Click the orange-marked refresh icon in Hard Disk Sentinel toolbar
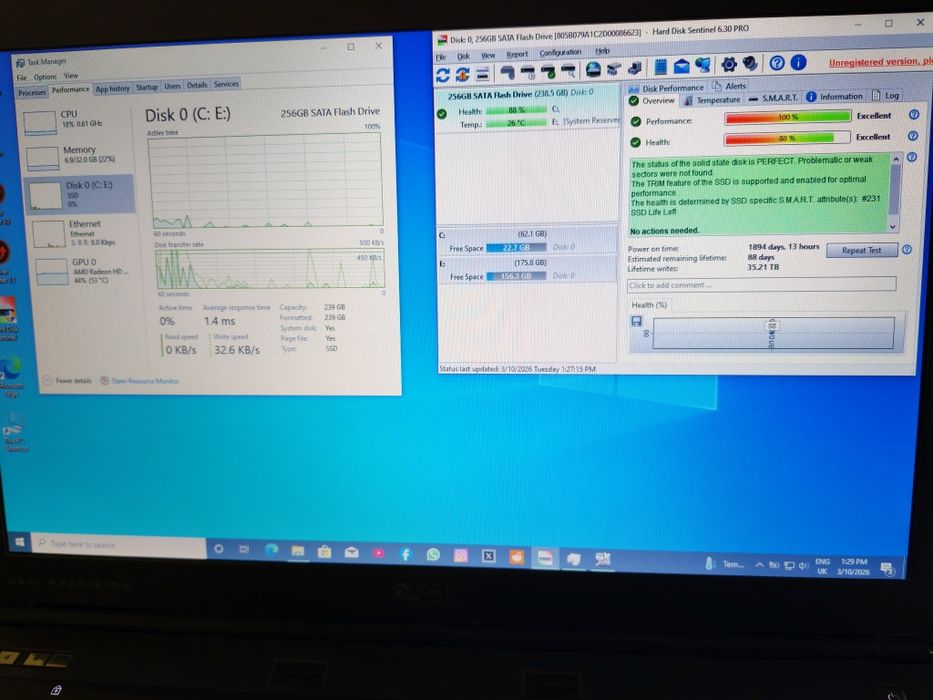 tap(462, 74)
